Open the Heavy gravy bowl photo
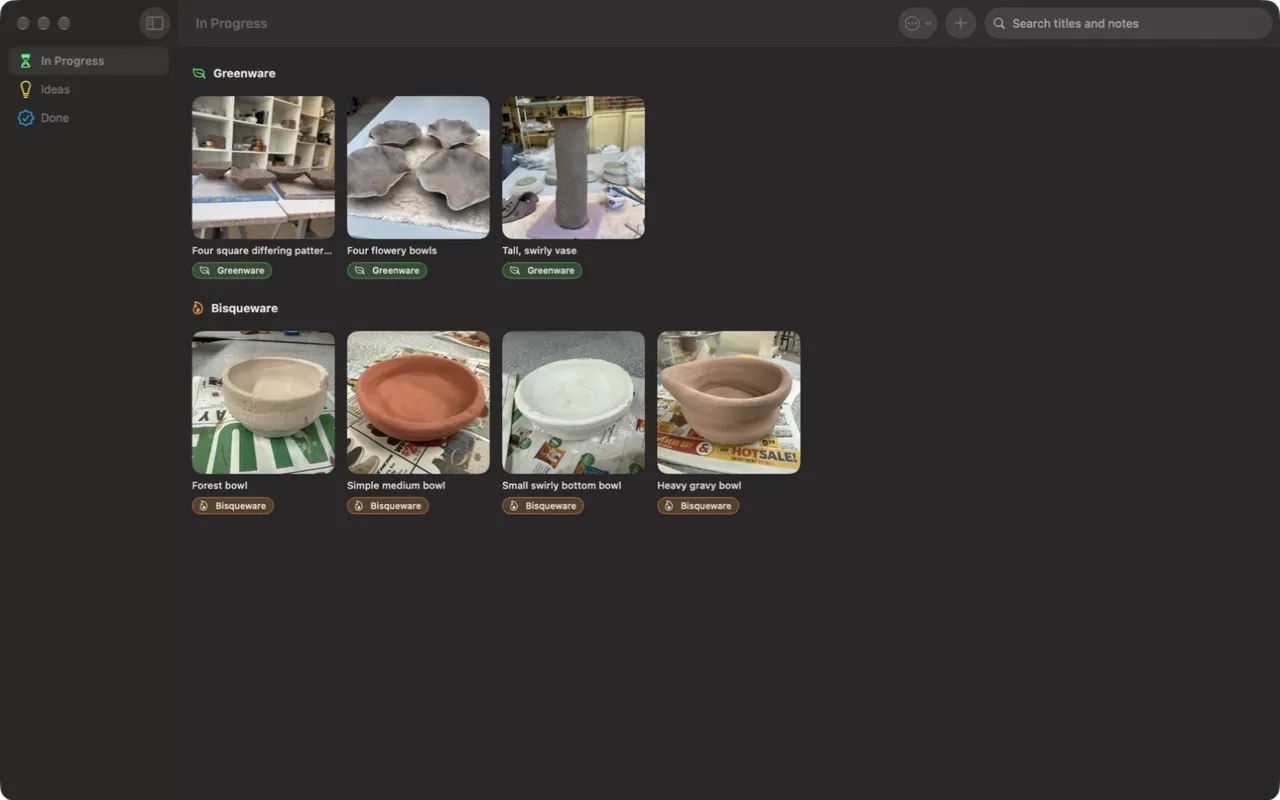Viewport: 1280px width, 800px height. tap(728, 402)
